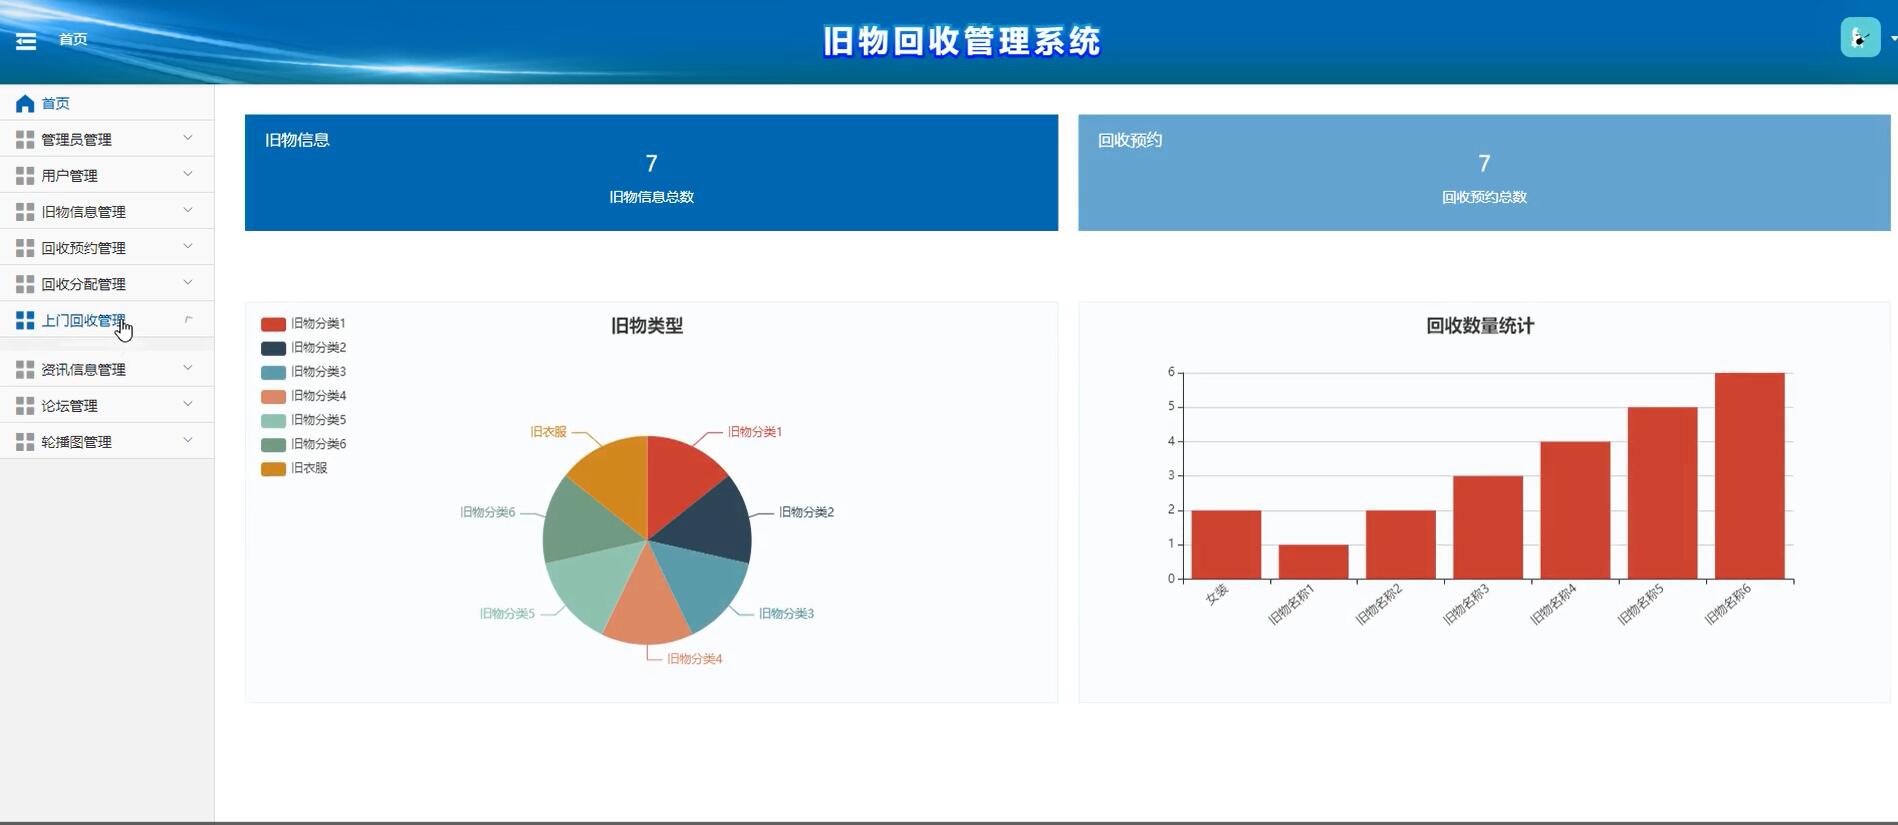Click the grid icon beside 旧物信息管理
This screenshot has width=1898, height=825.
(25, 212)
